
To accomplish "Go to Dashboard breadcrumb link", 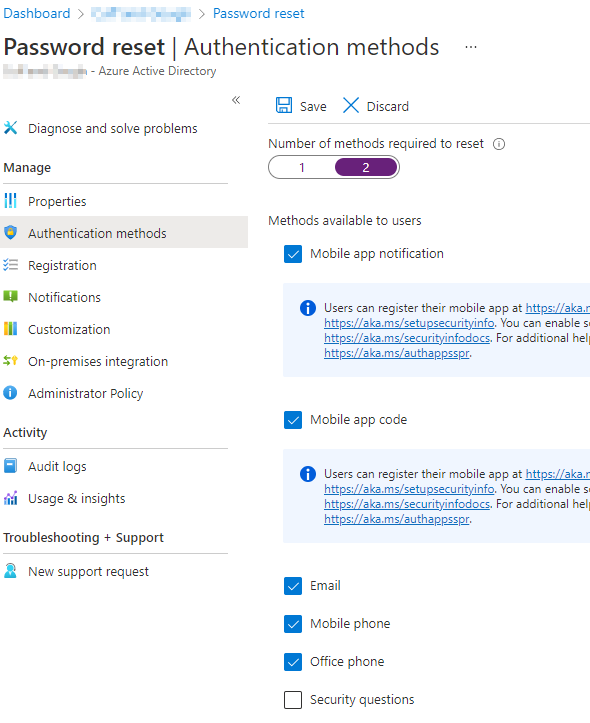I will [37, 13].
